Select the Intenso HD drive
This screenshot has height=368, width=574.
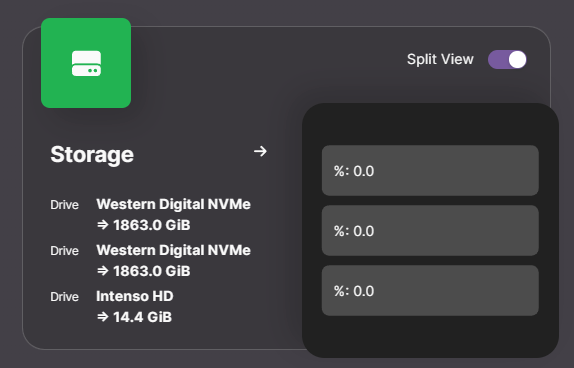pos(135,296)
